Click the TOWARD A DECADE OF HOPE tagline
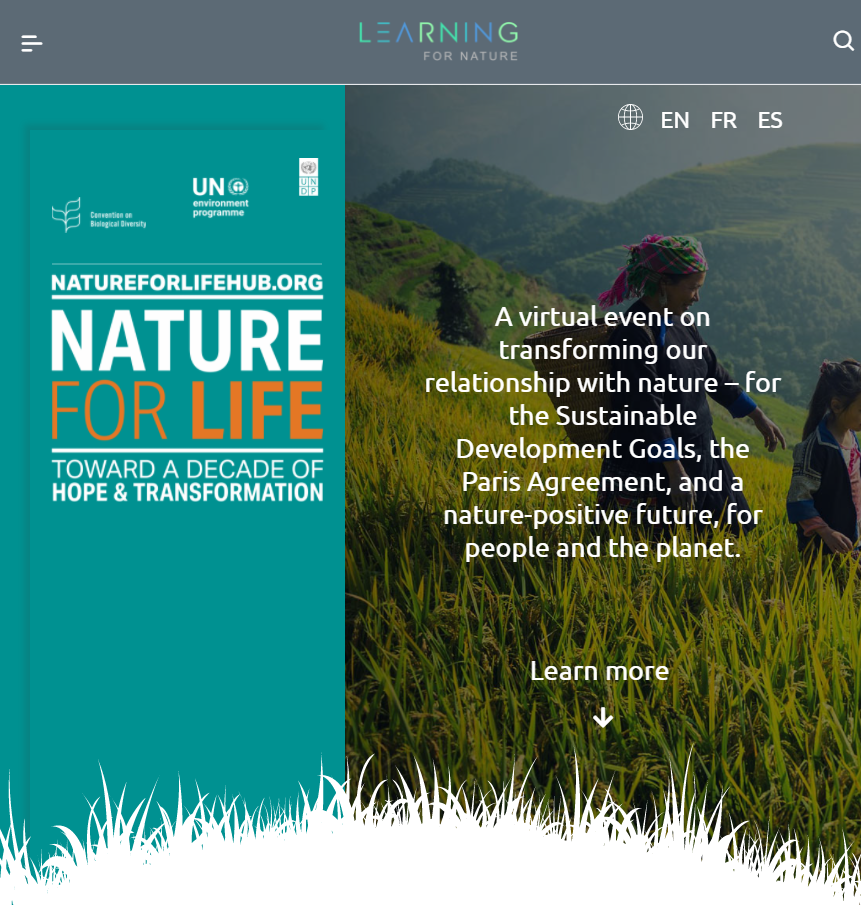The height and width of the screenshot is (905, 861). point(187,480)
